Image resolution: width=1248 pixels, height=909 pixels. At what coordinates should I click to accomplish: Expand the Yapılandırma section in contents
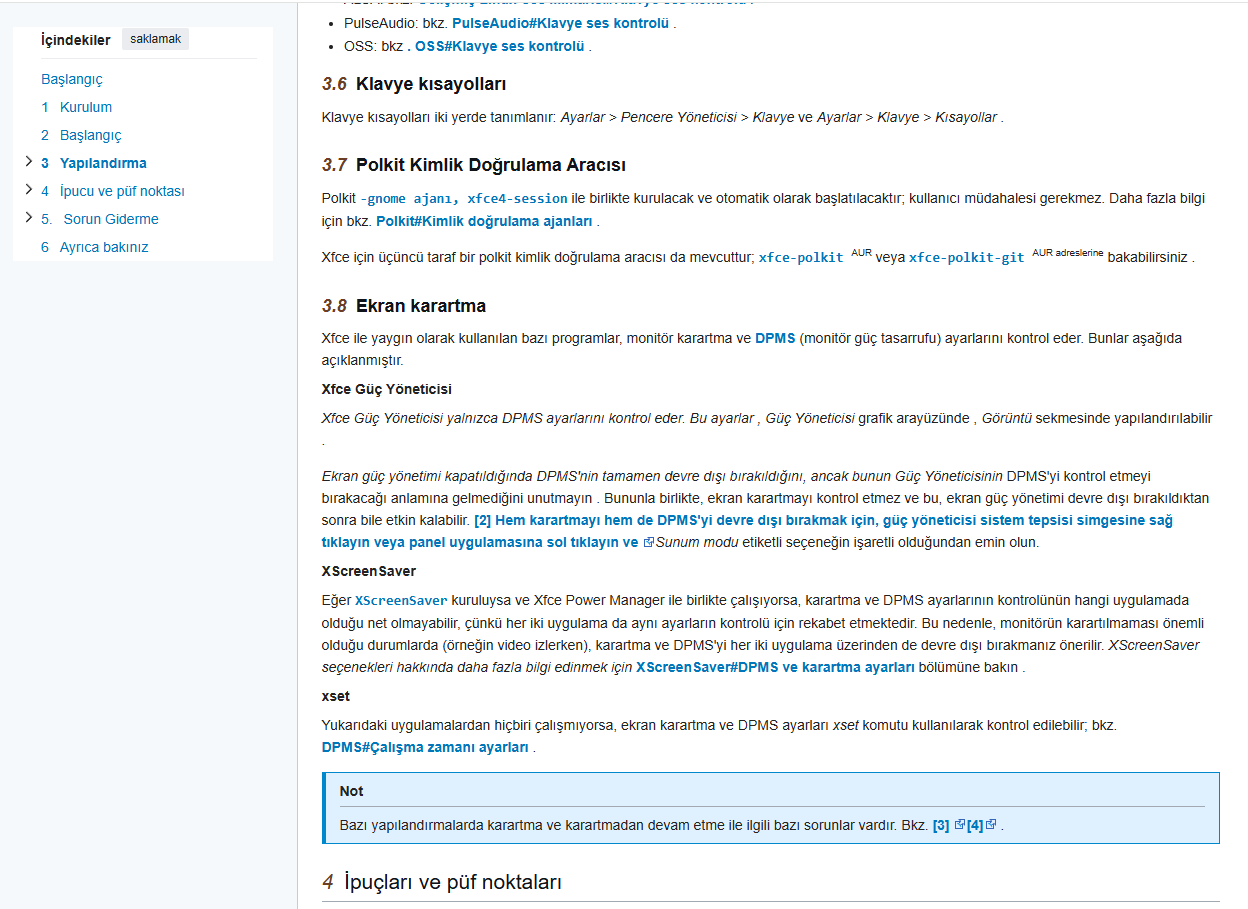[x=27, y=162]
